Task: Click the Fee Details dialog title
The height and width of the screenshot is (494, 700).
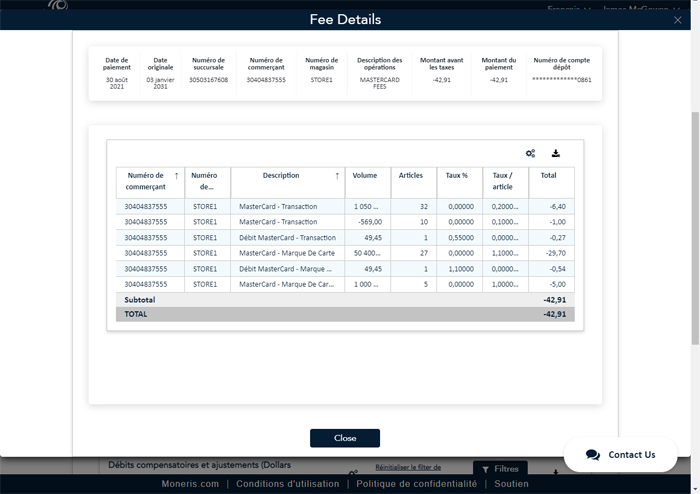Action: (x=345, y=20)
